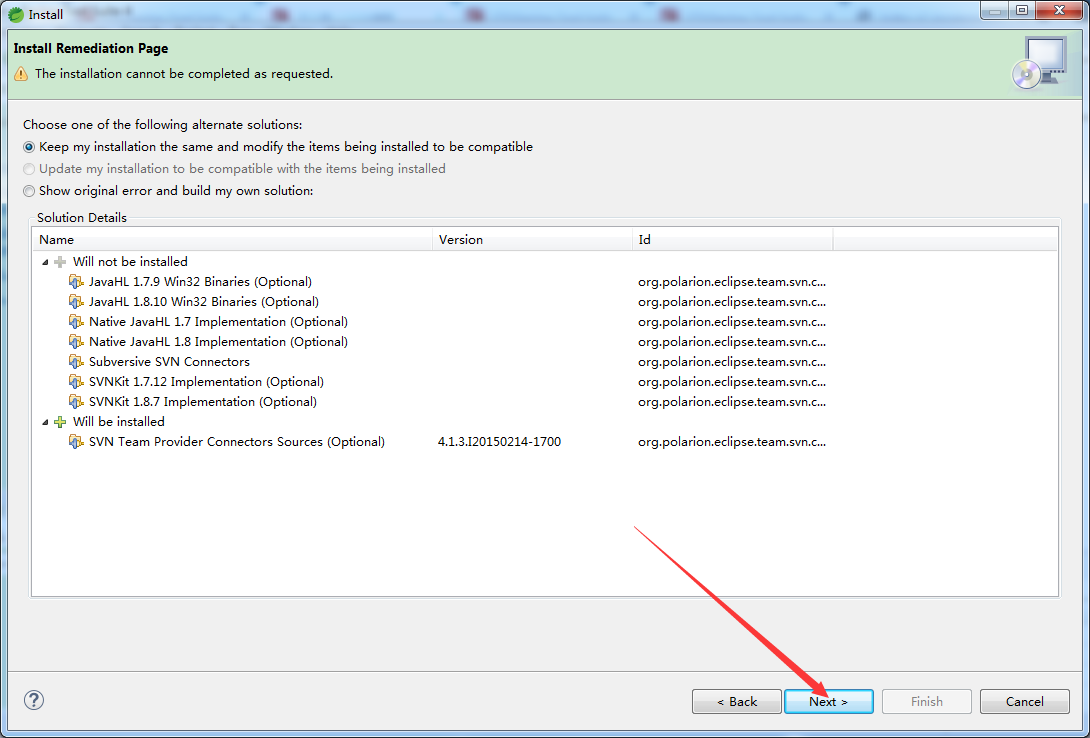
Task: Click the JavaHL 1.7.9 Win32 Binaries feature icon
Action: tap(77, 281)
